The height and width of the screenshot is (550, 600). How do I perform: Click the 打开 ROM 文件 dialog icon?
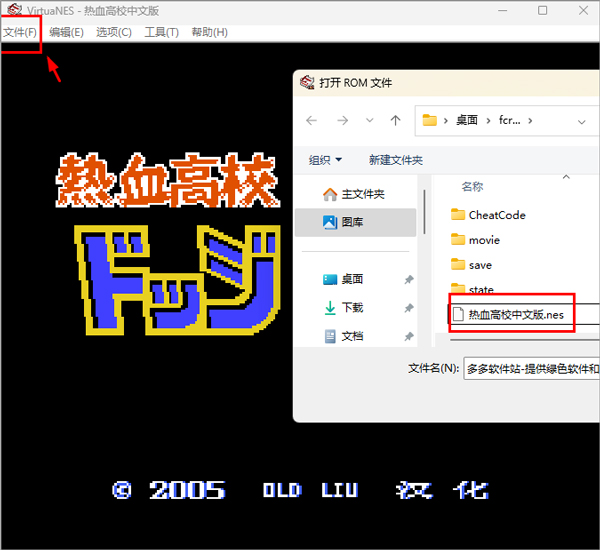tap(307, 82)
